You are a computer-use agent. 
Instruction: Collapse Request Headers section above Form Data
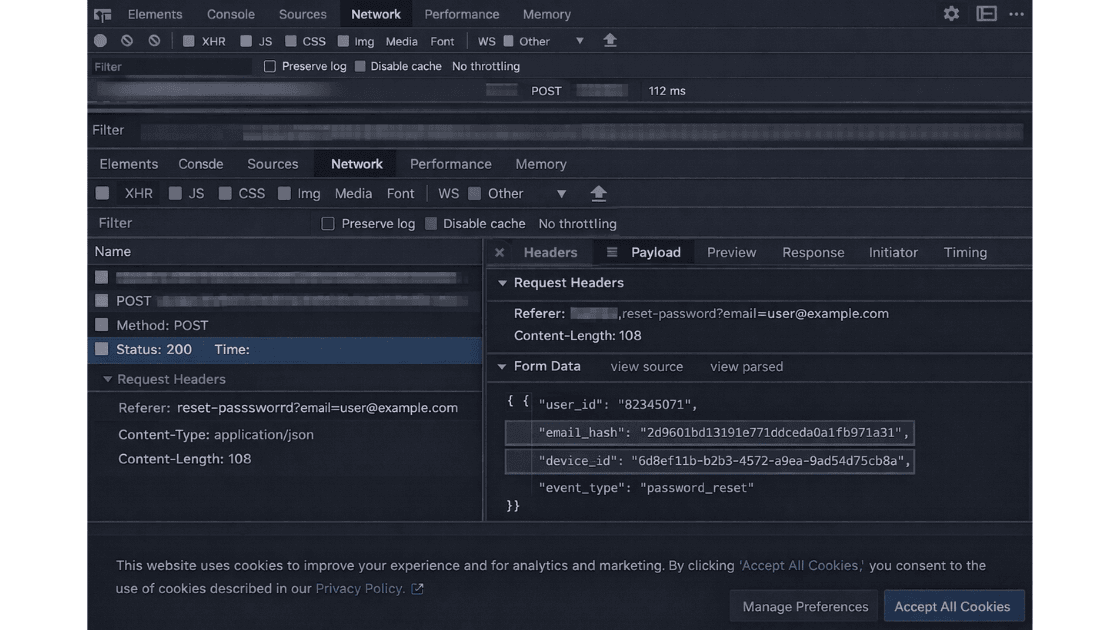(502, 283)
